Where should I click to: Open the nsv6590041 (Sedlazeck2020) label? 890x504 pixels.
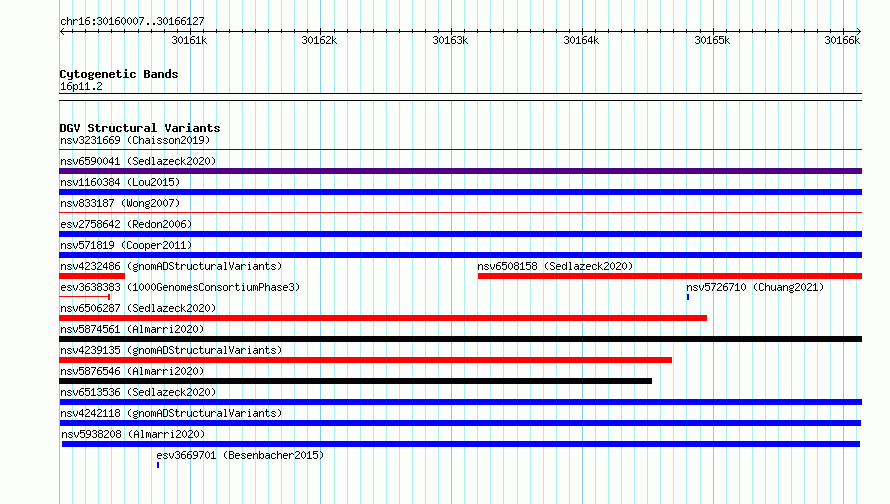point(138,161)
